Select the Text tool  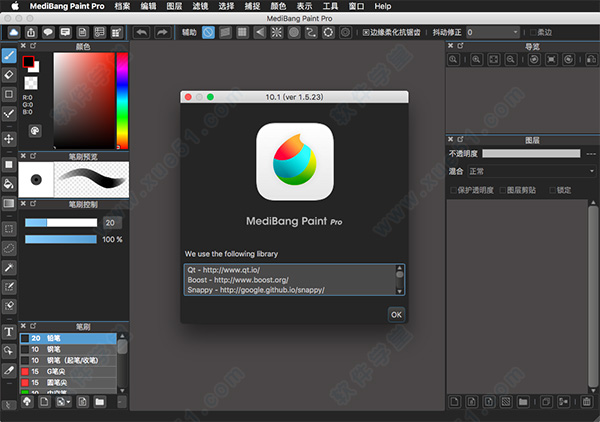coord(9,332)
